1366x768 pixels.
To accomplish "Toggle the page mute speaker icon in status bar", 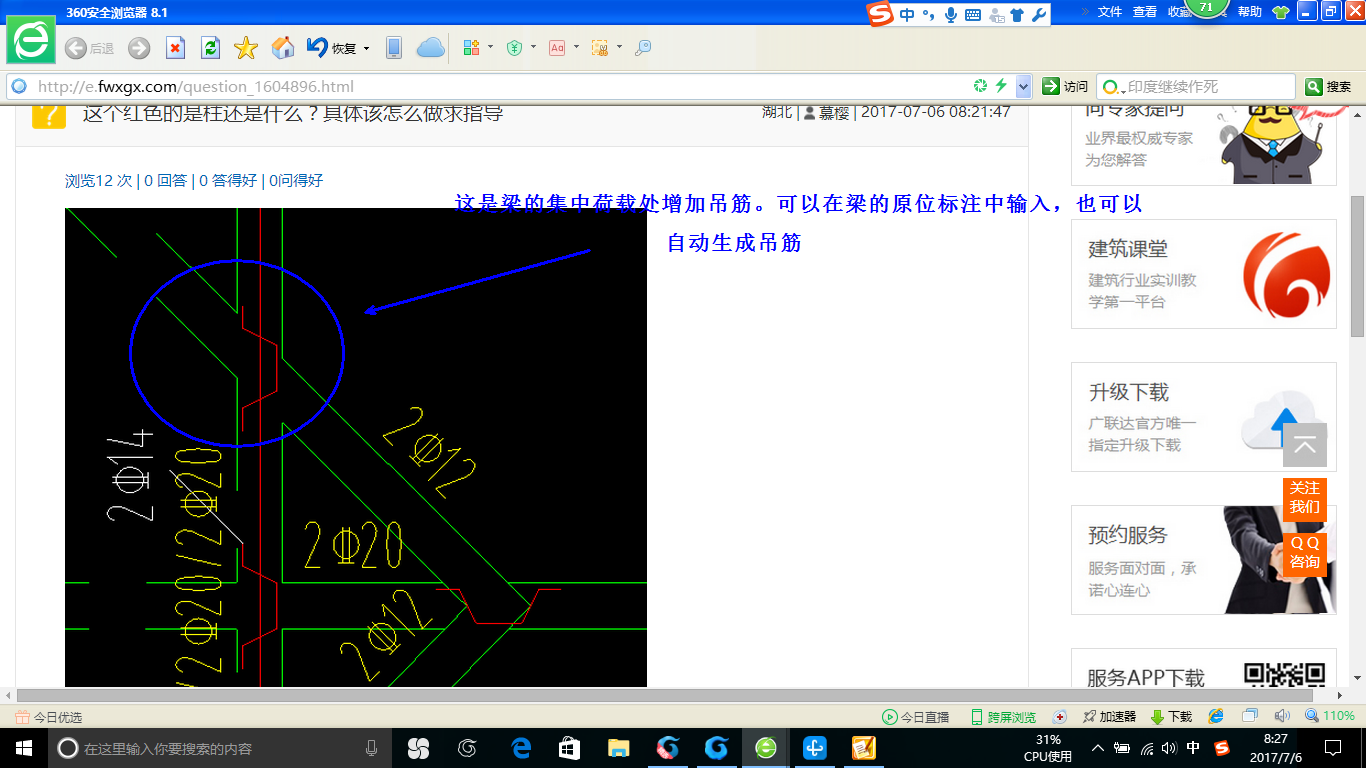I will [1282, 716].
